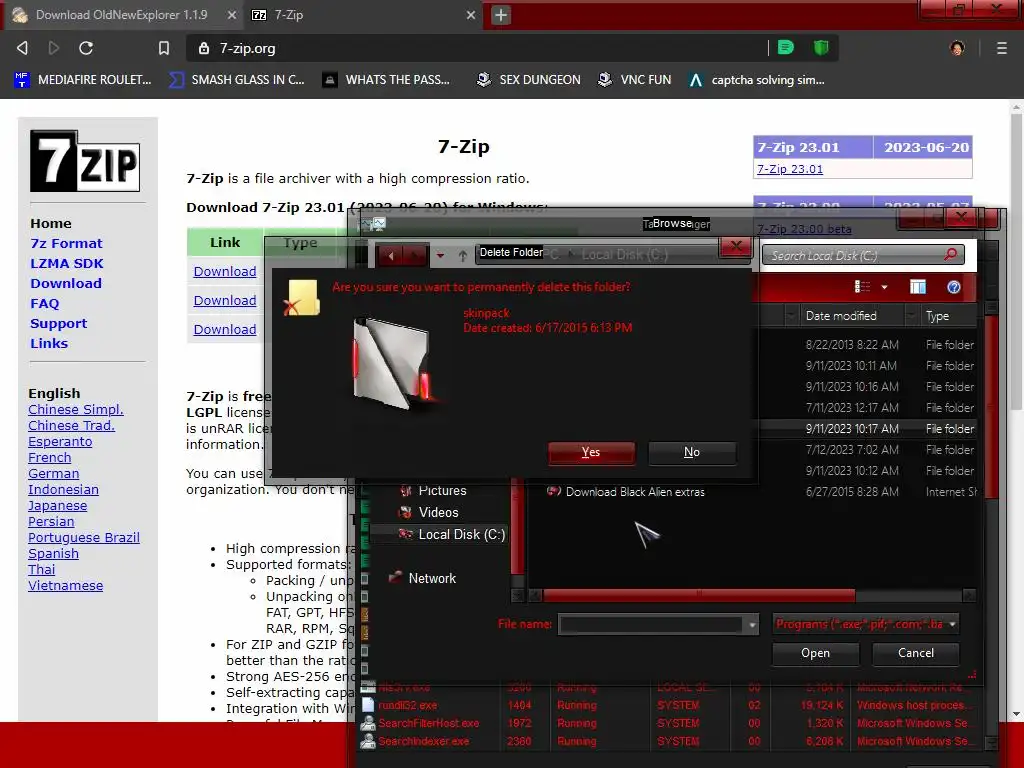The image size is (1024, 768).
Task: Open the change view icon in Browse dialog
Action: point(862,287)
